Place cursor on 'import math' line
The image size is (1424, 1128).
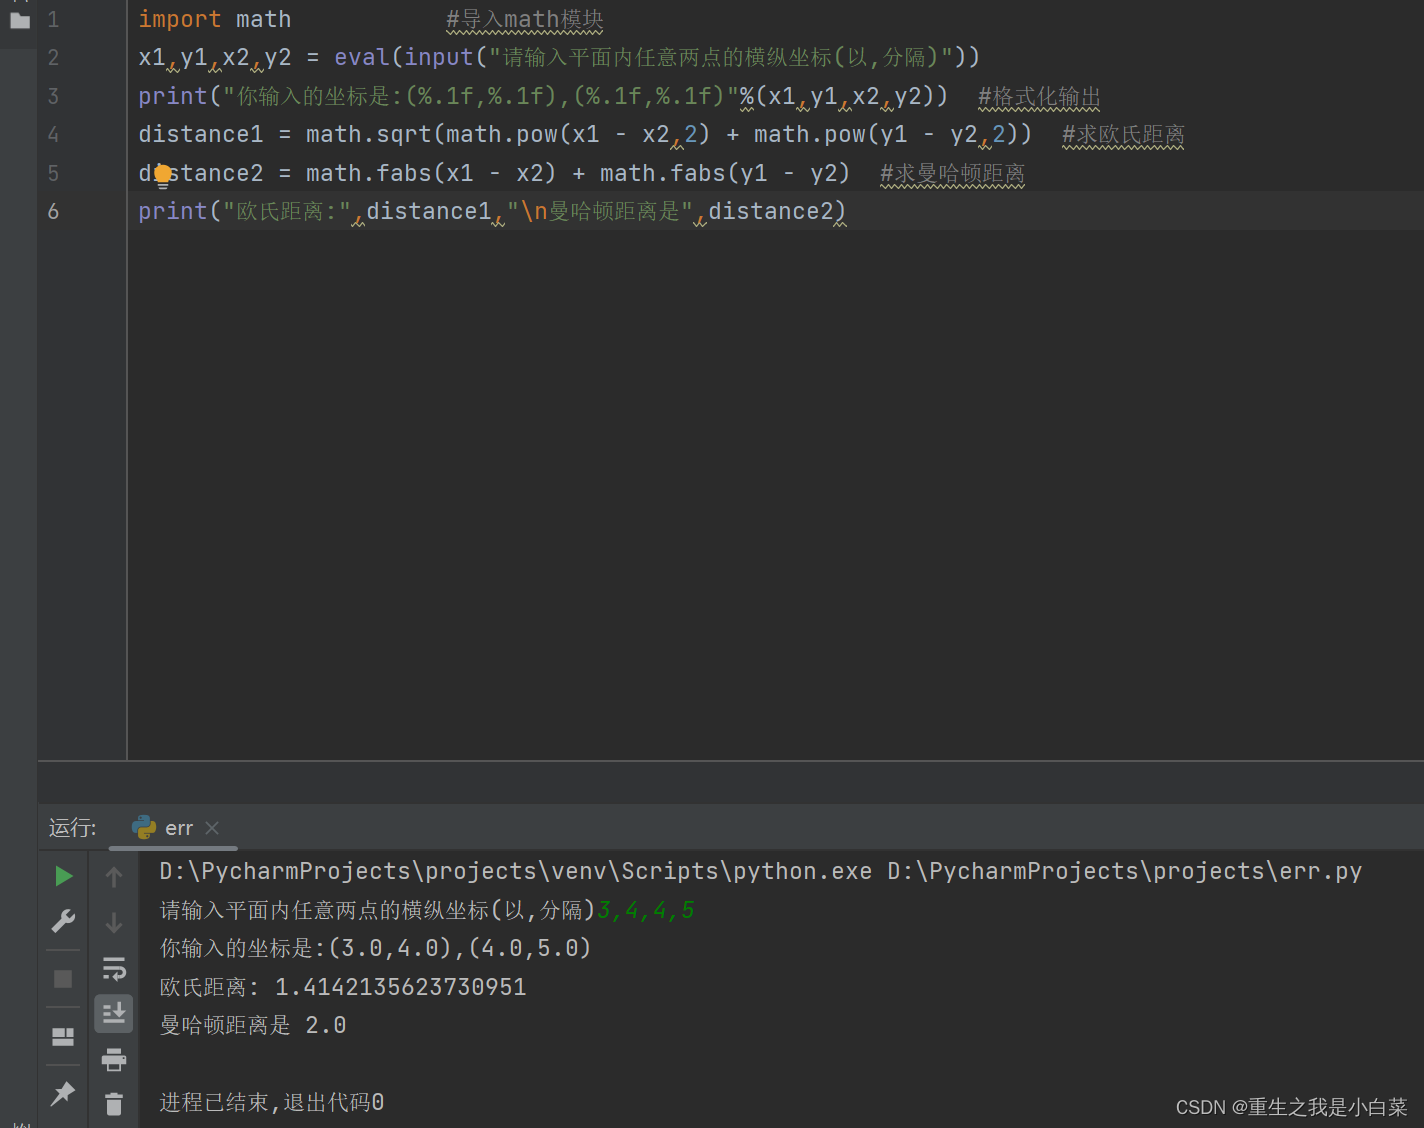click(215, 19)
